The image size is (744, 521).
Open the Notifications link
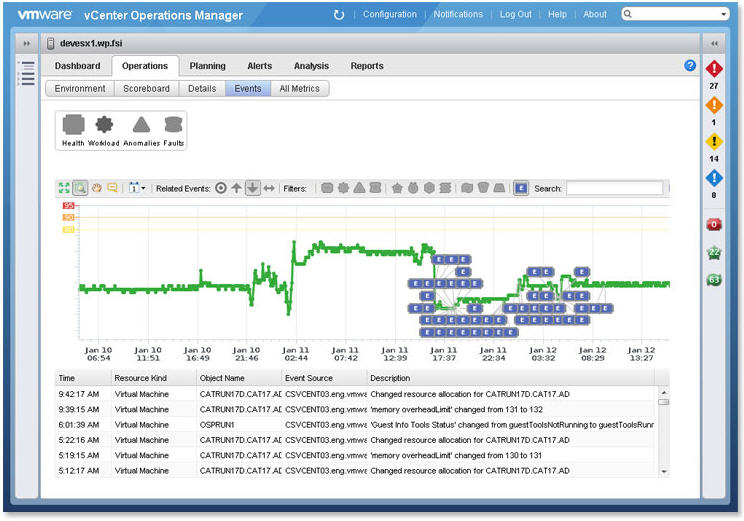(458, 14)
